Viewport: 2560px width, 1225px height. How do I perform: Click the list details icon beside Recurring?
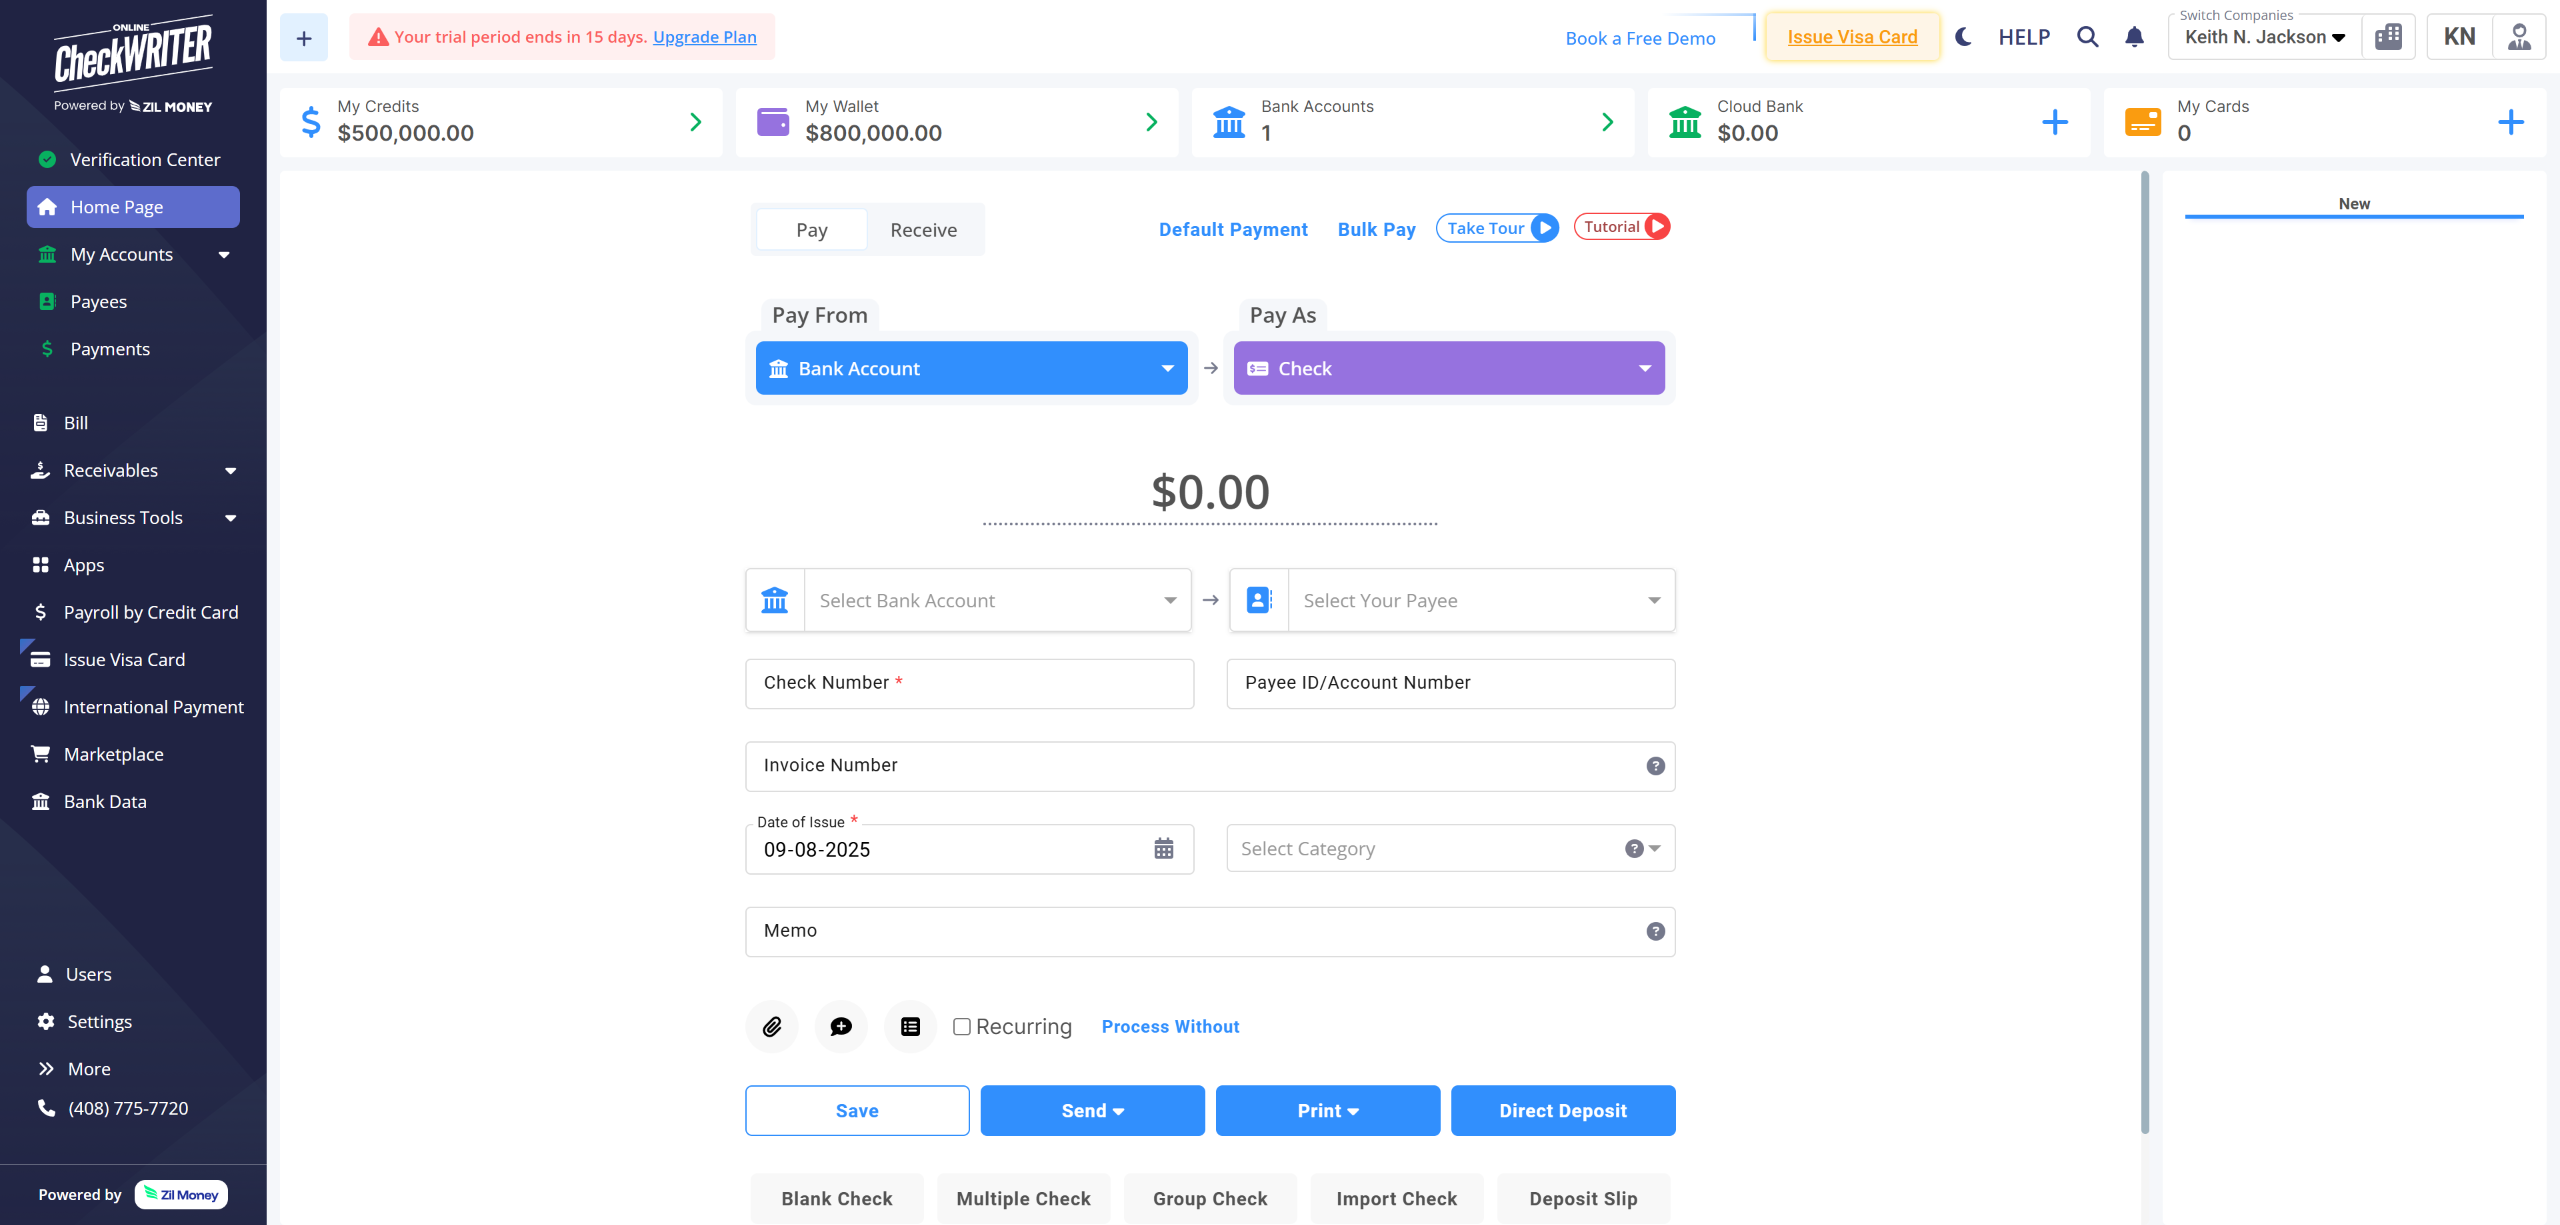[910, 1026]
